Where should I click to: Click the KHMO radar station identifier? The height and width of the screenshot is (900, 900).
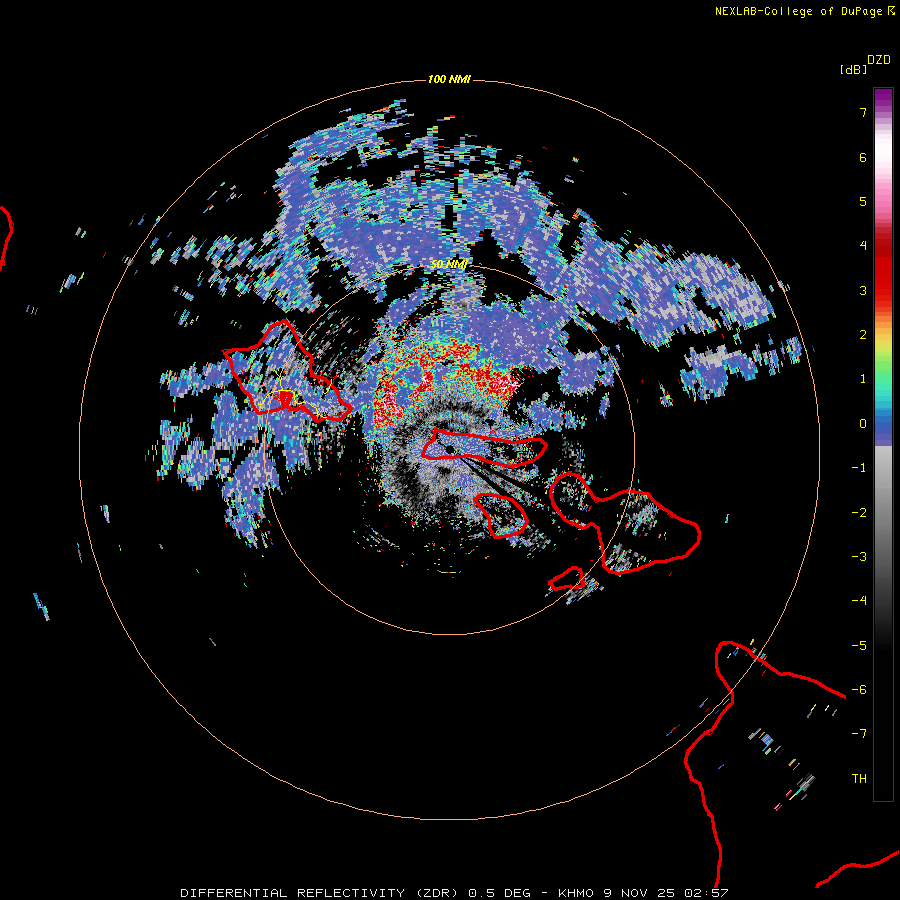tap(576, 893)
